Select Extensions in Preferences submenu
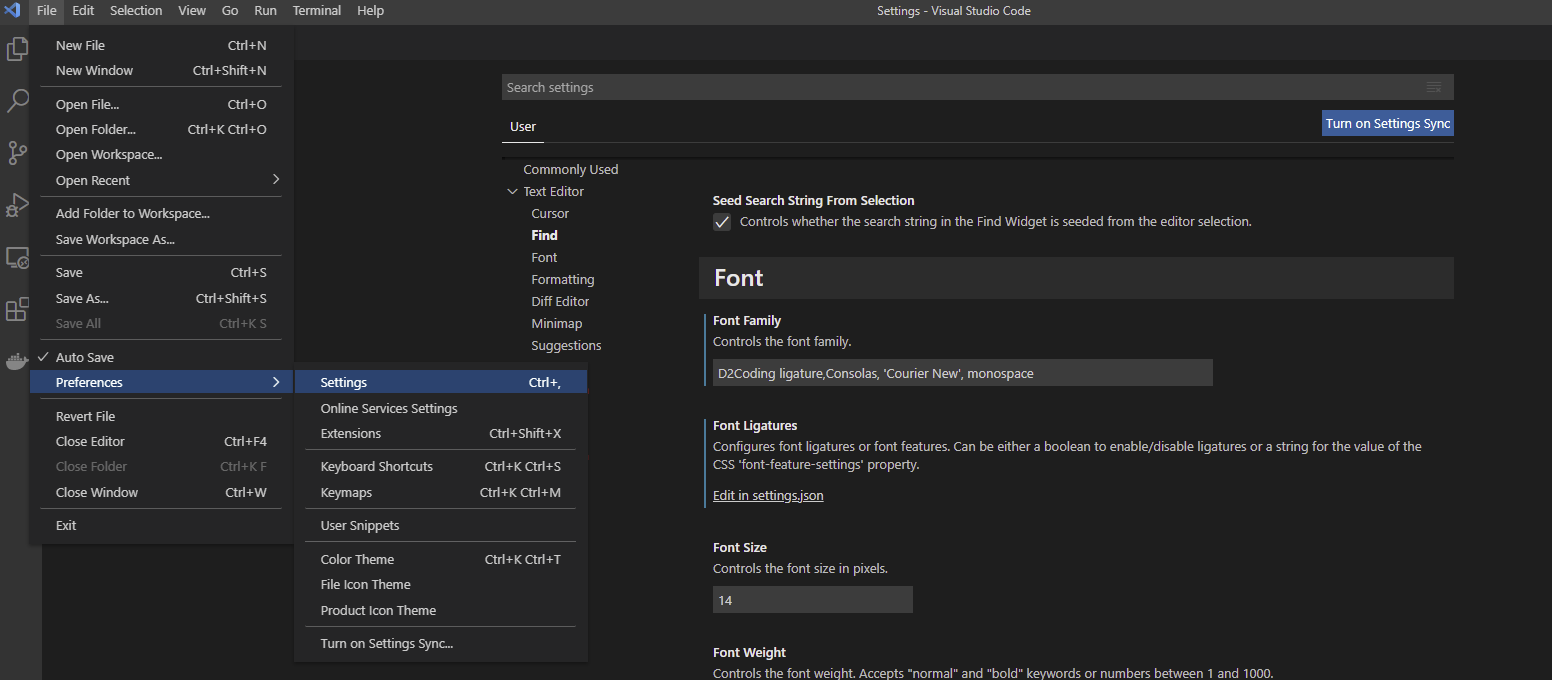The width and height of the screenshot is (1552, 680). point(441,433)
